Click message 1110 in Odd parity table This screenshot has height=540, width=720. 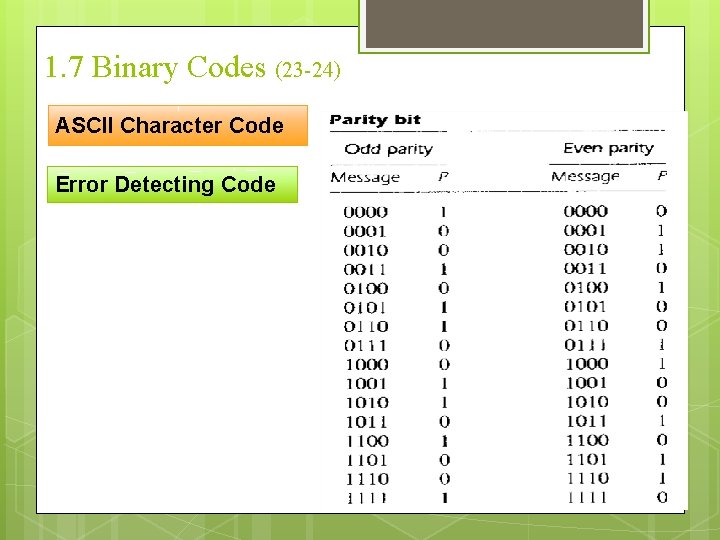pyautogui.click(x=367, y=479)
